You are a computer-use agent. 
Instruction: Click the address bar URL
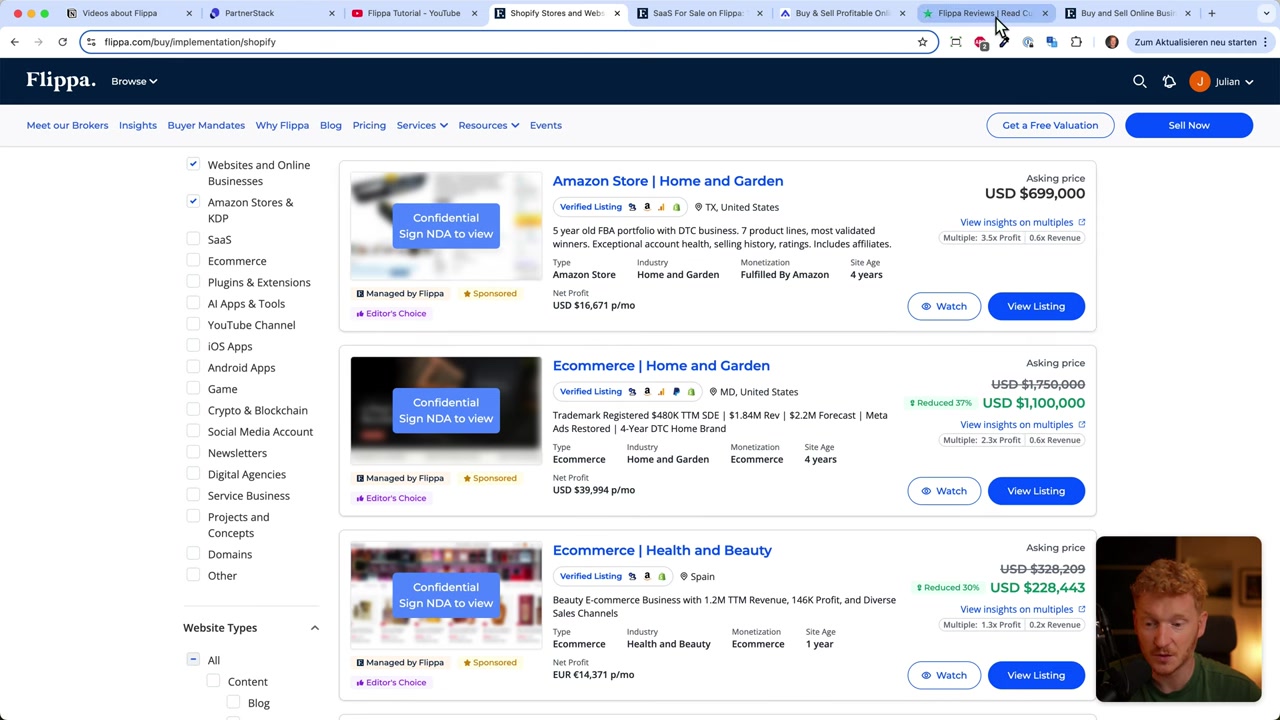[x=190, y=42]
